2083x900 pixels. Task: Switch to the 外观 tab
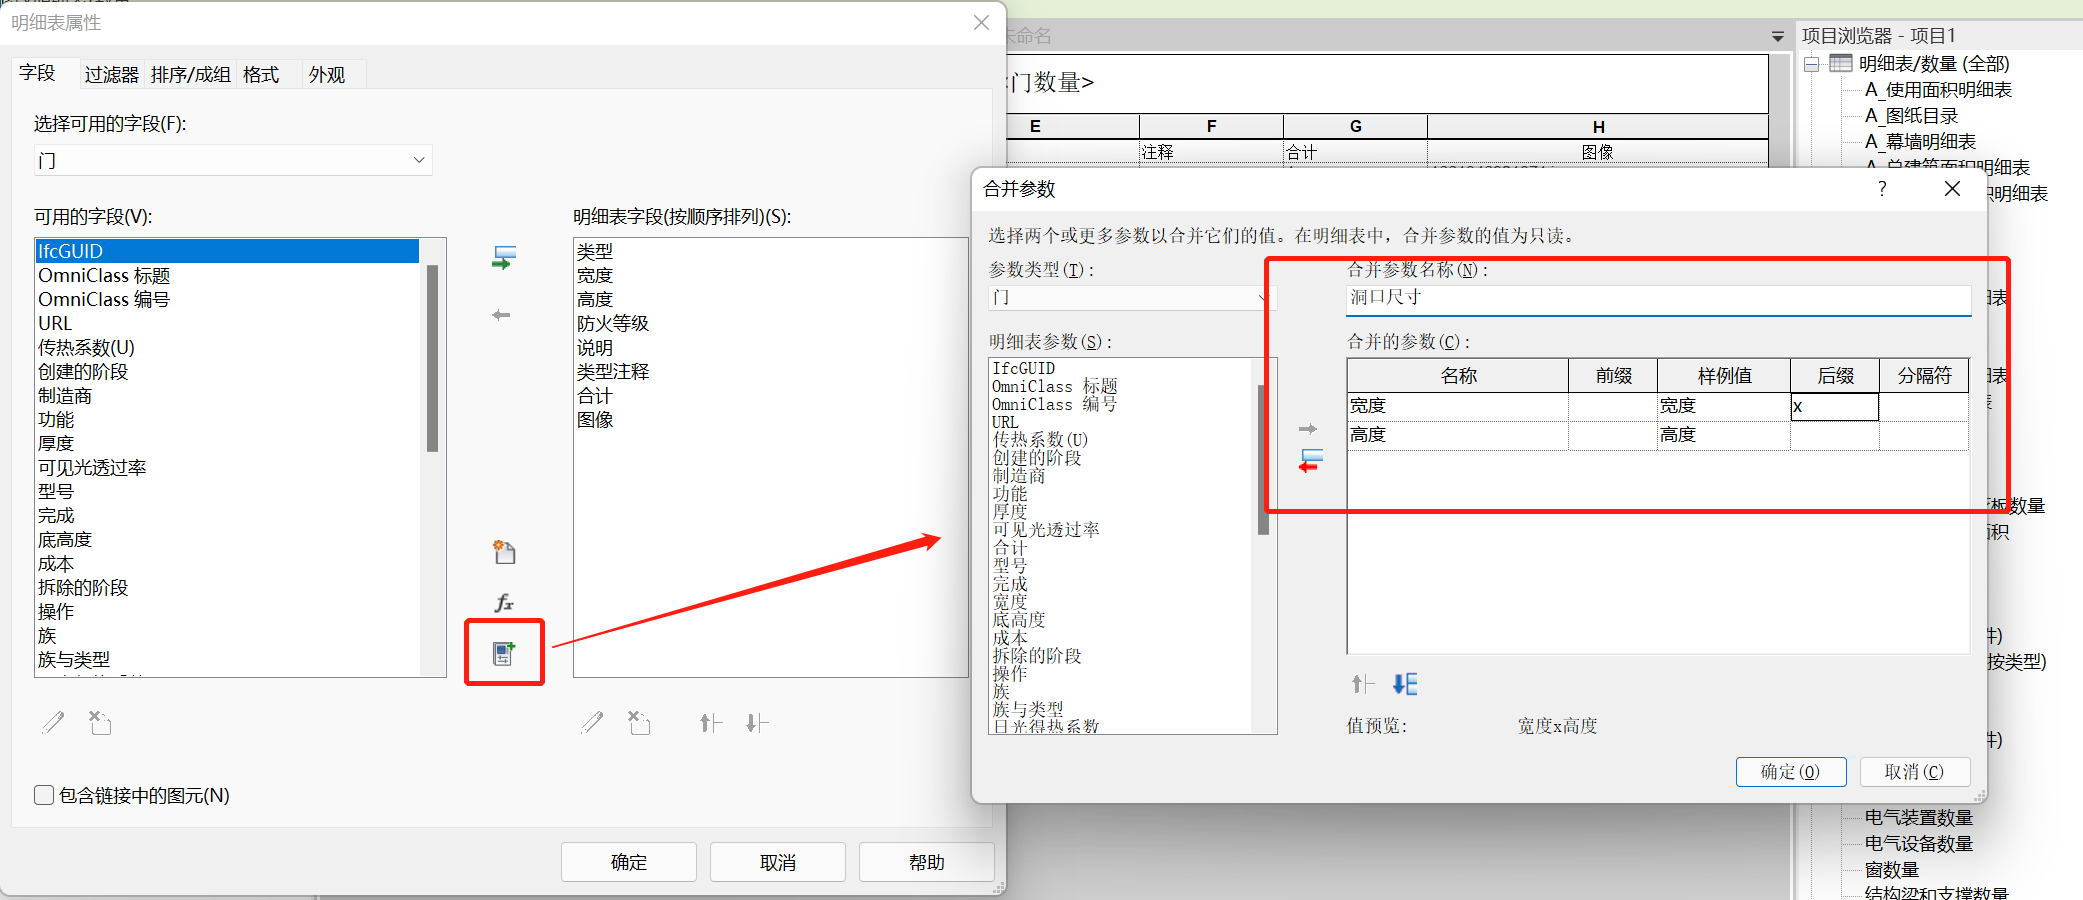[x=327, y=75]
